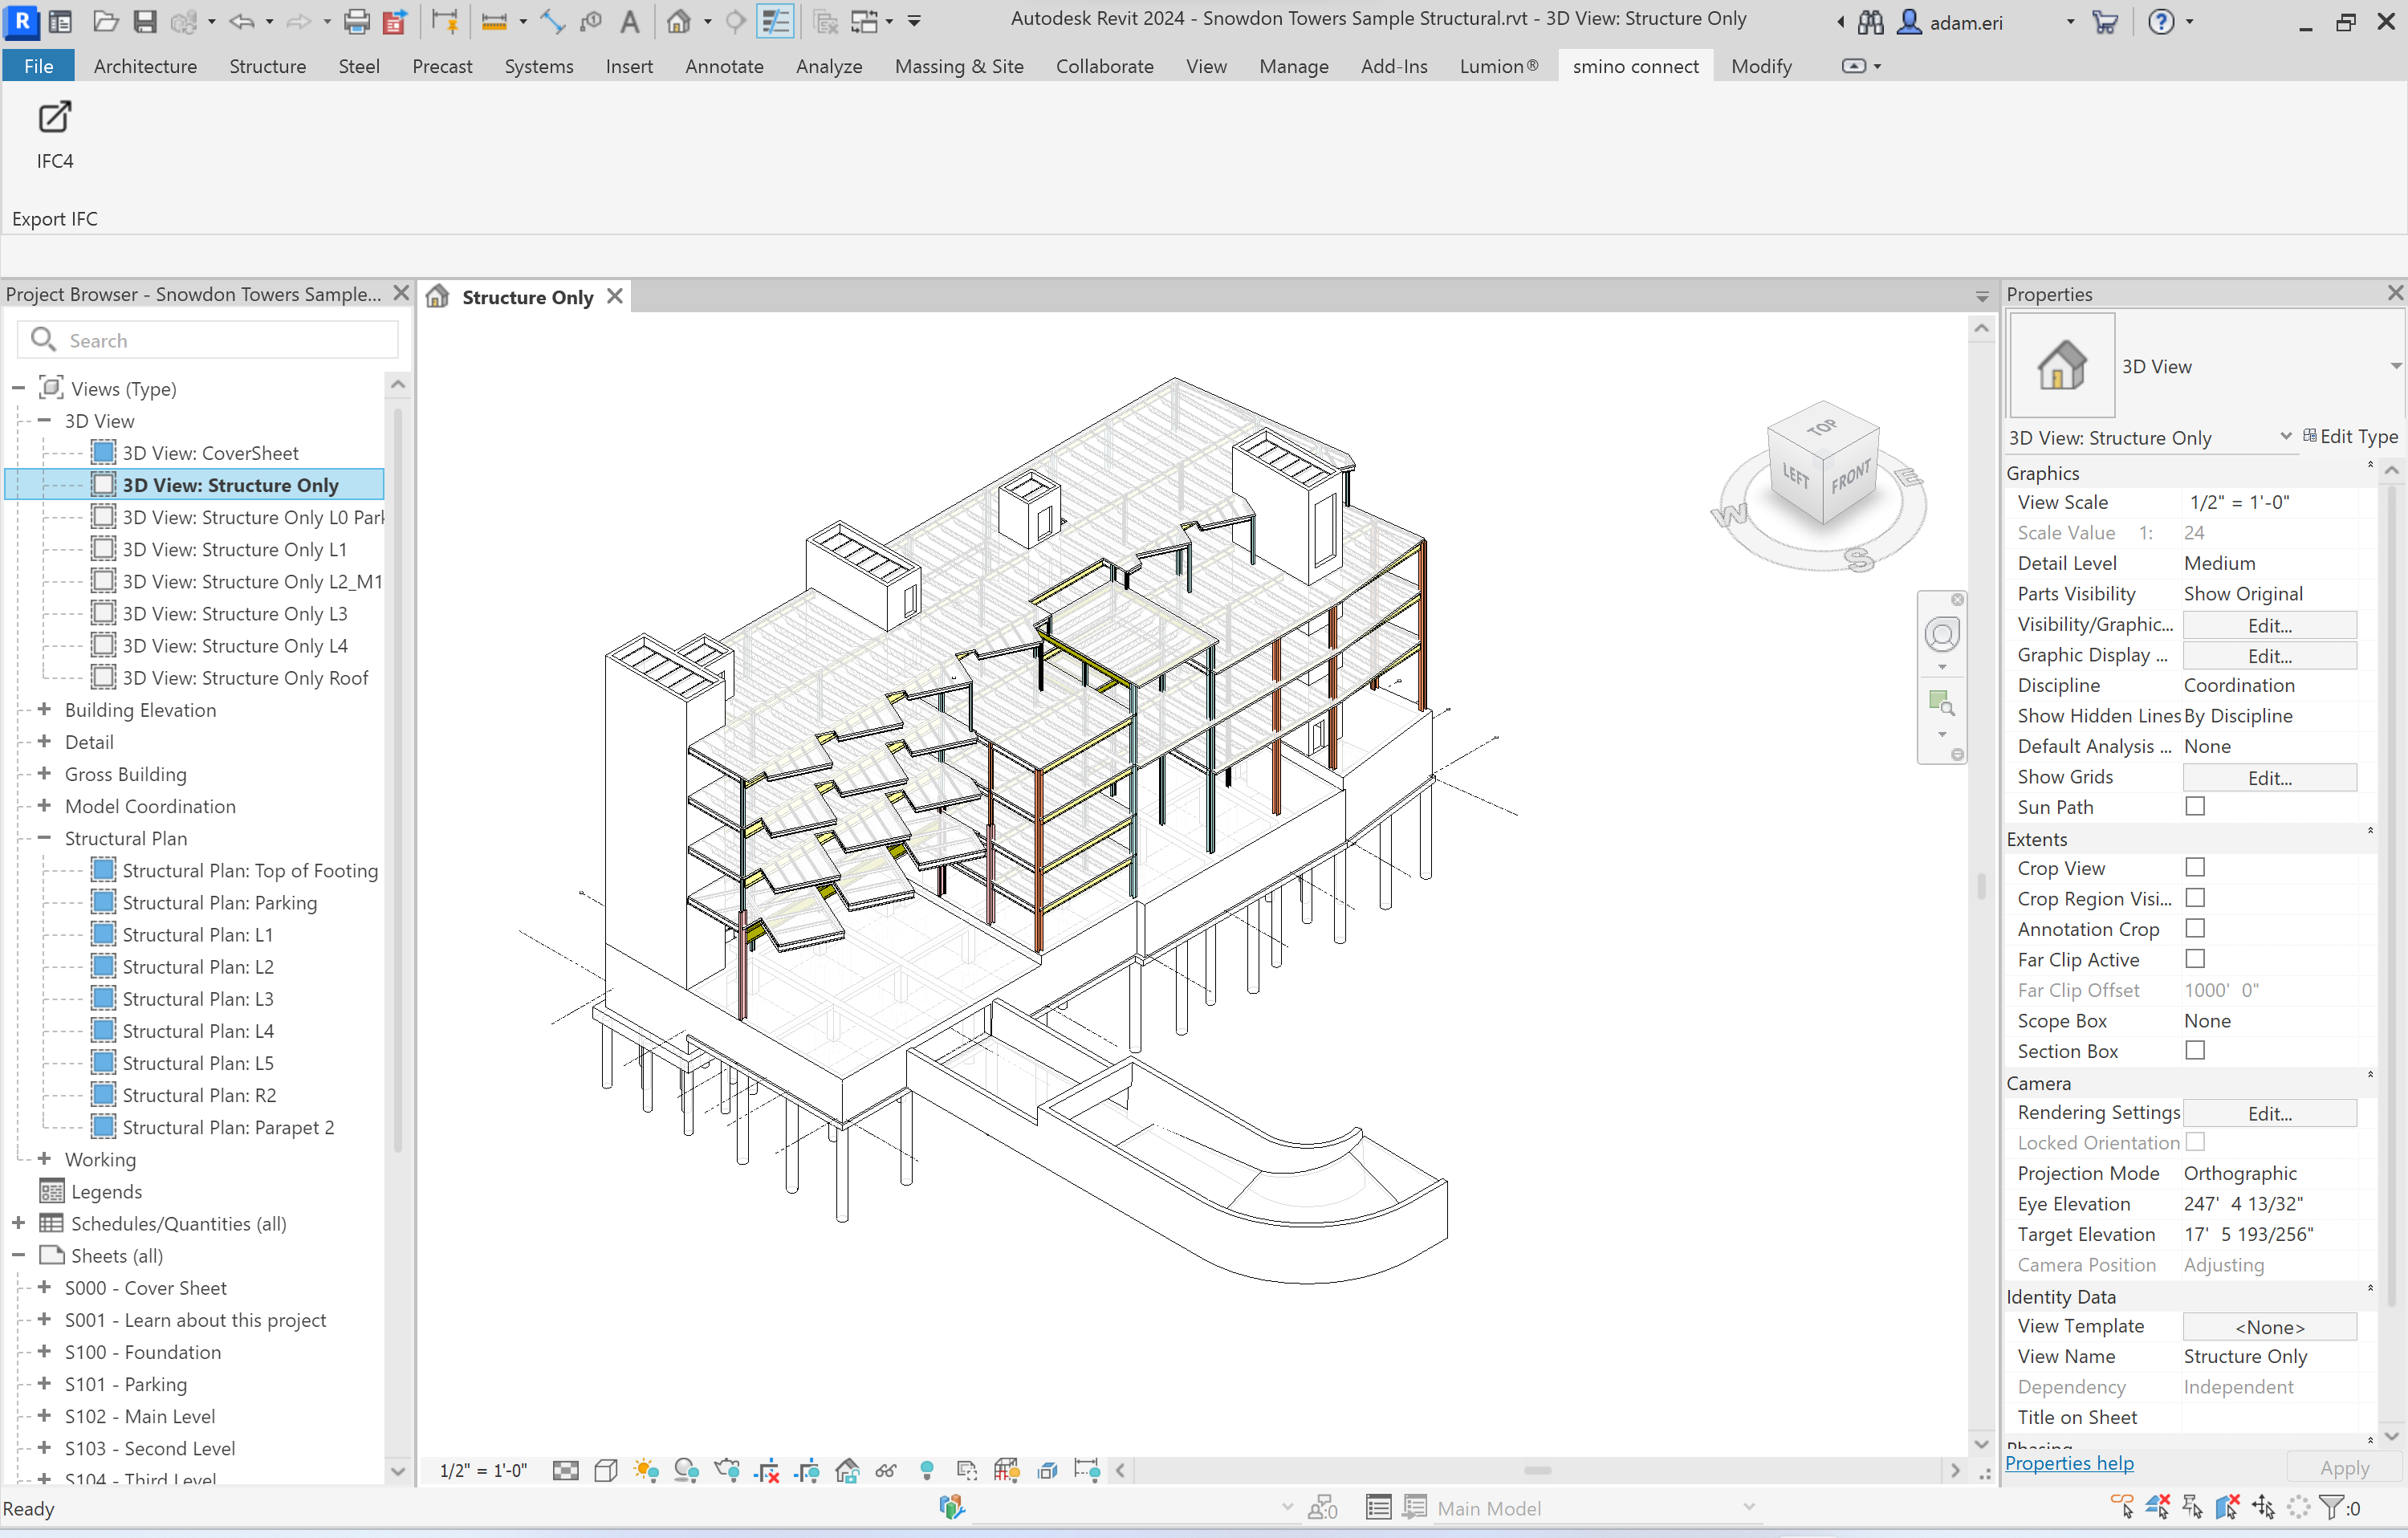Open the 3D View: Structure Only instance dropdown
The height and width of the screenshot is (1538, 2408).
click(2285, 436)
